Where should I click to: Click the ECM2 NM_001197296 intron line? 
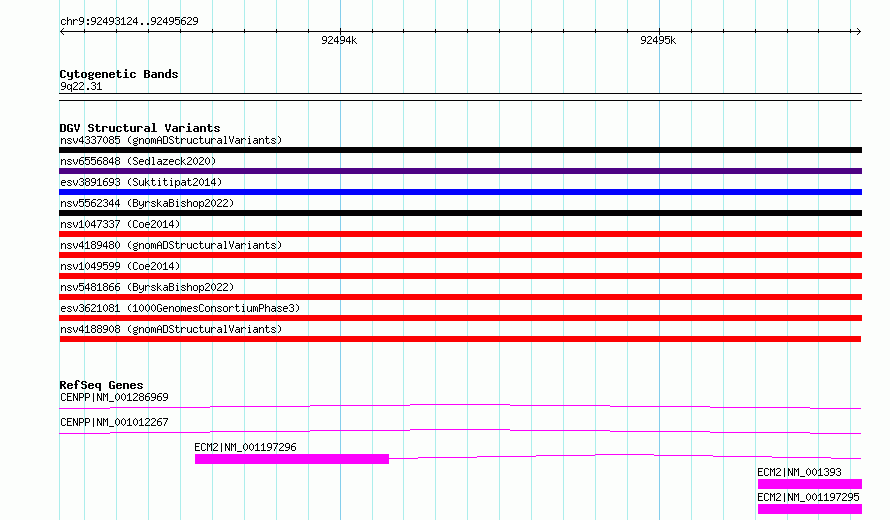point(625,456)
